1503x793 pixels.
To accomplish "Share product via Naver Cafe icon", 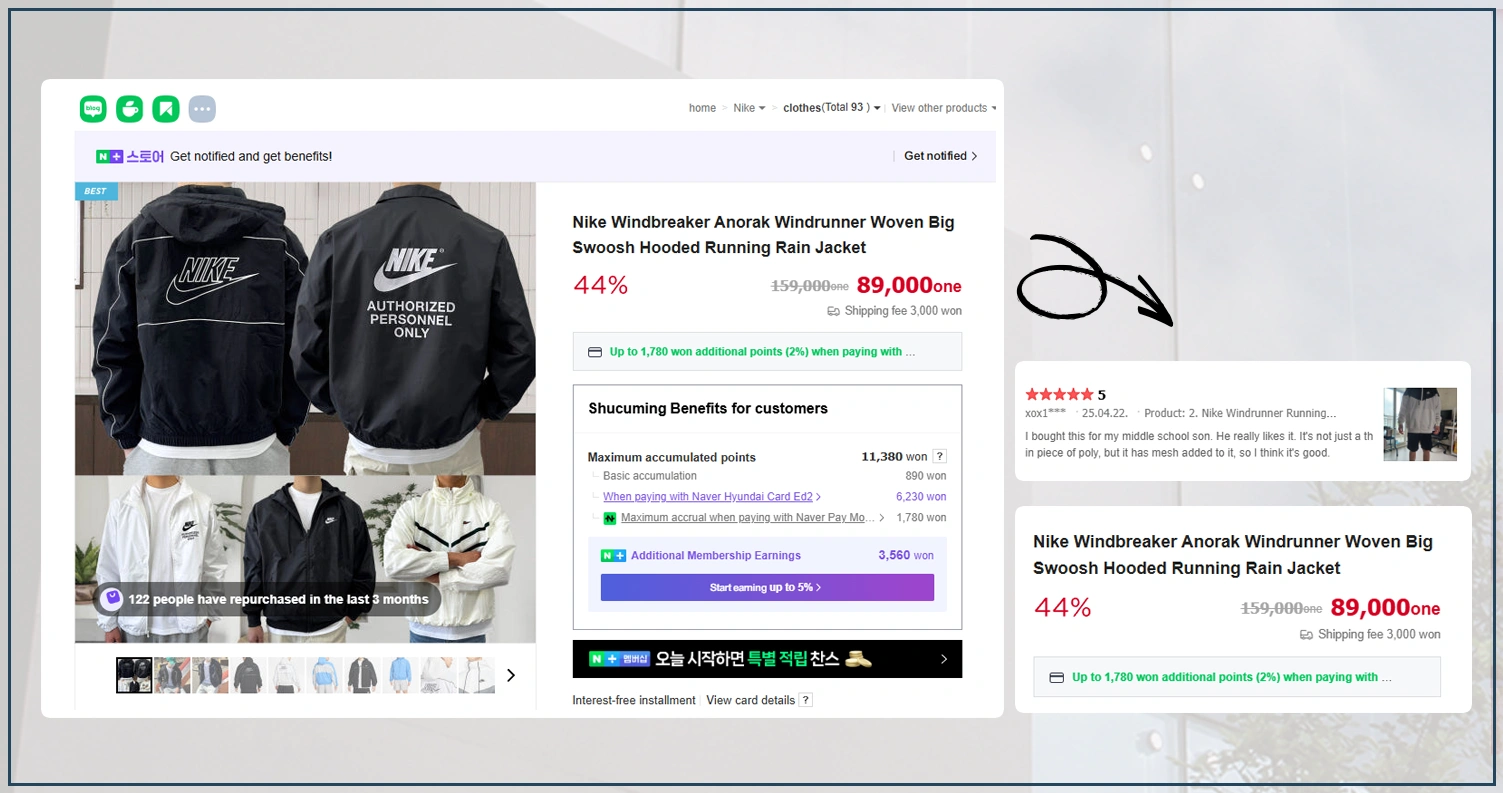I will (x=129, y=108).
